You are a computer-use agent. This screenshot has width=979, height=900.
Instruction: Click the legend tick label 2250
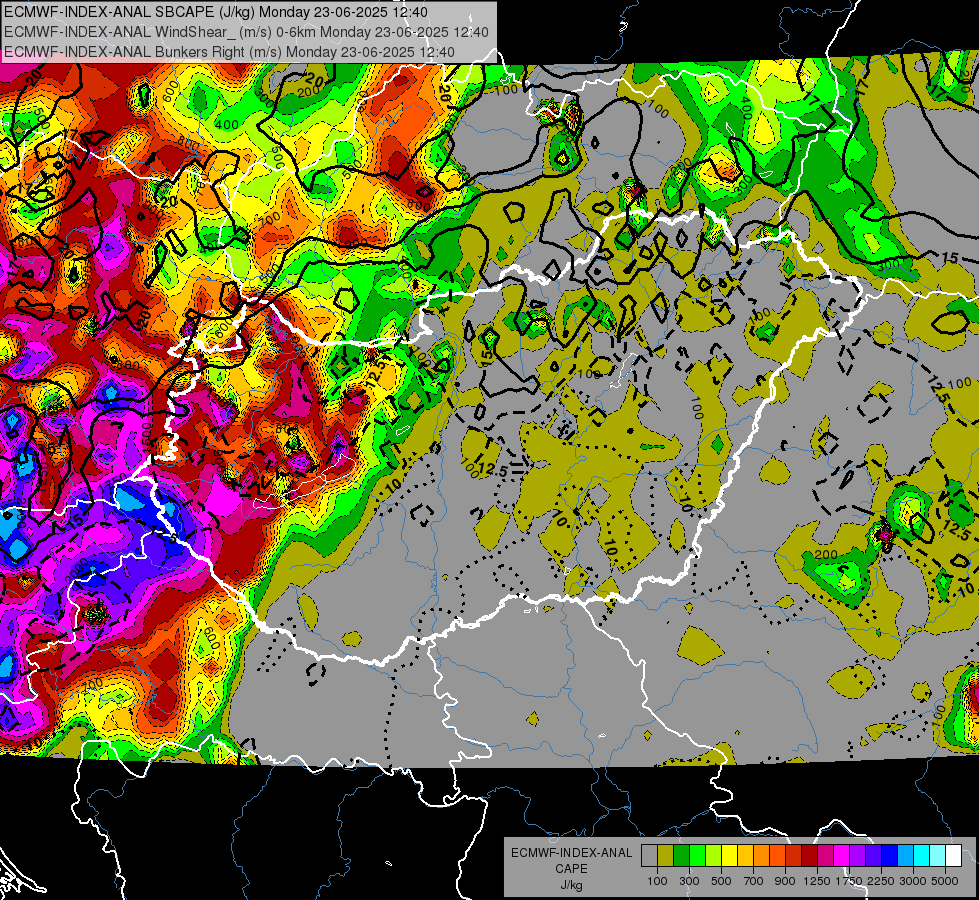880,881
